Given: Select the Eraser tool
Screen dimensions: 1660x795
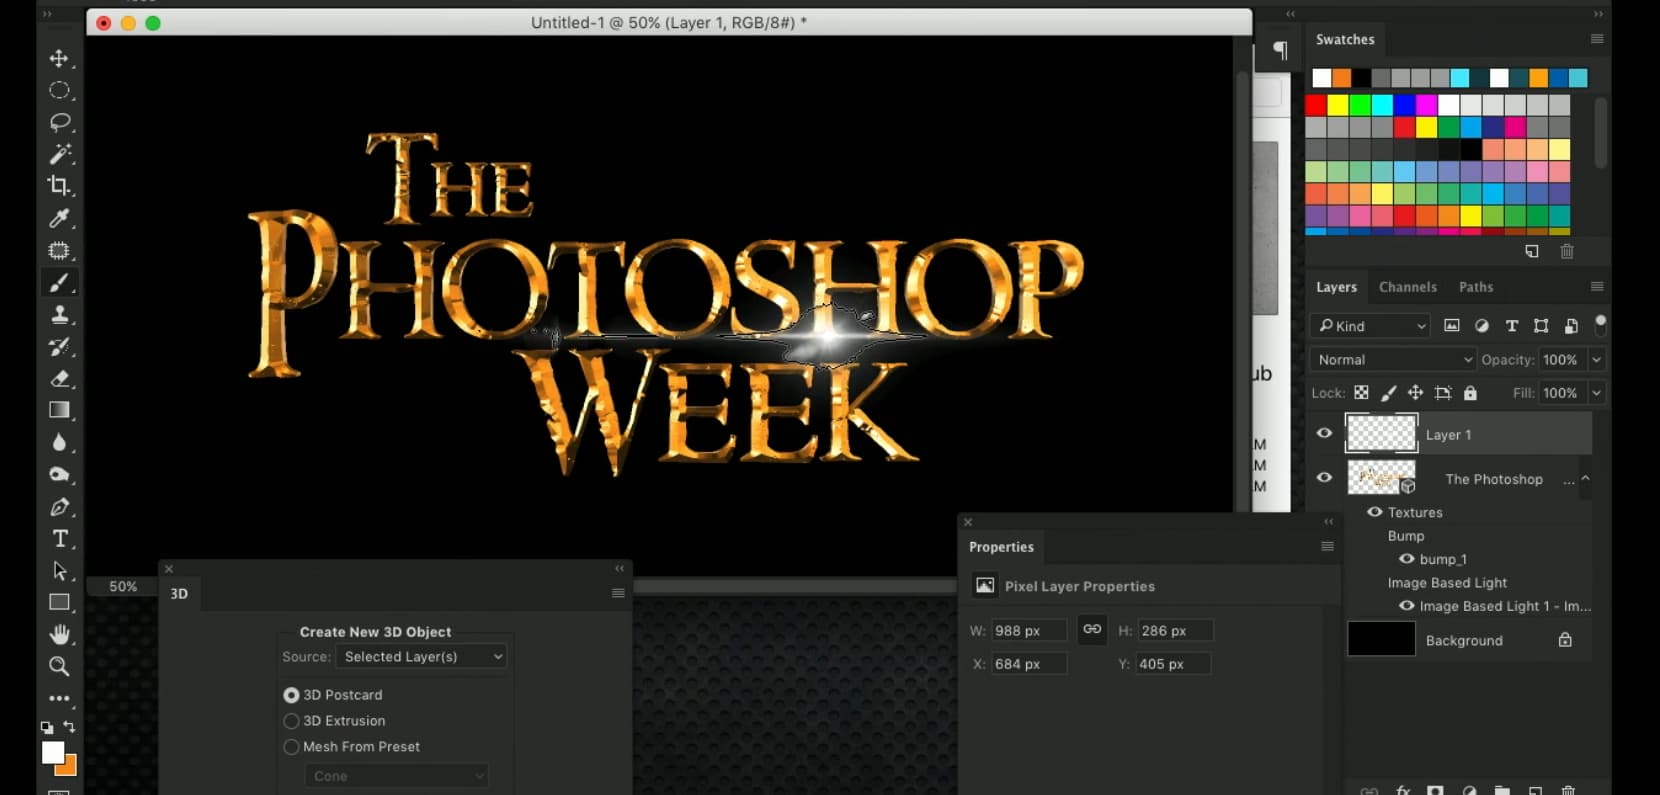Looking at the screenshot, I should coord(59,378).
